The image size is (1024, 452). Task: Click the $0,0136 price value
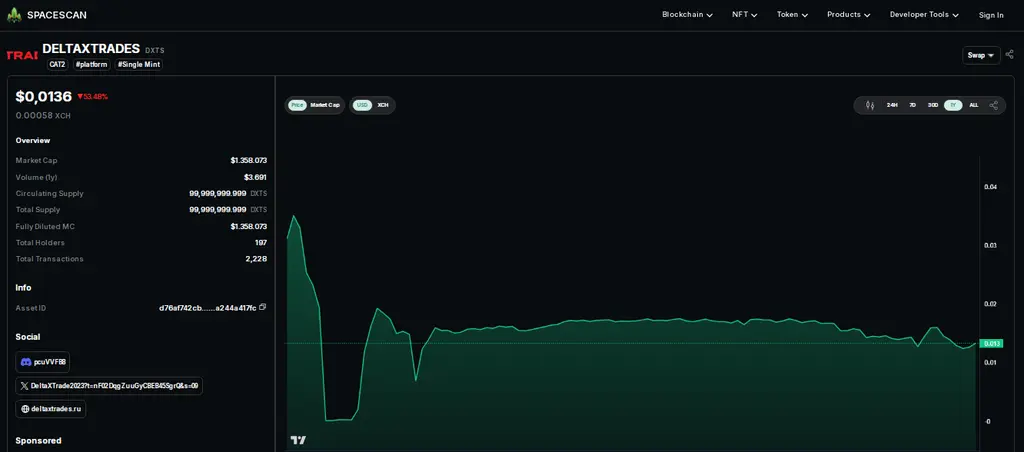[x=43, y=97]
